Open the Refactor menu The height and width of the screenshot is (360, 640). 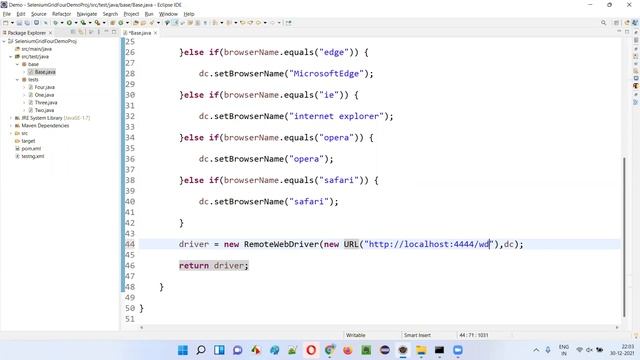(x=62, y=14)
